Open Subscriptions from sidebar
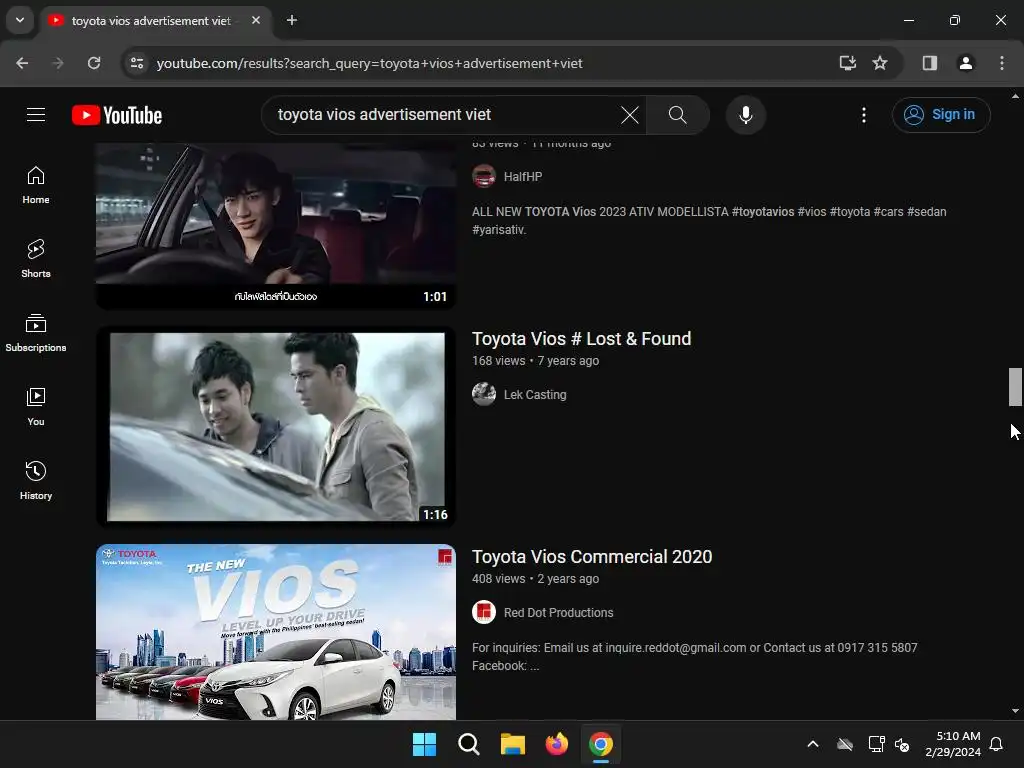The image size is (1024, 768). click(x=36, y=333)
